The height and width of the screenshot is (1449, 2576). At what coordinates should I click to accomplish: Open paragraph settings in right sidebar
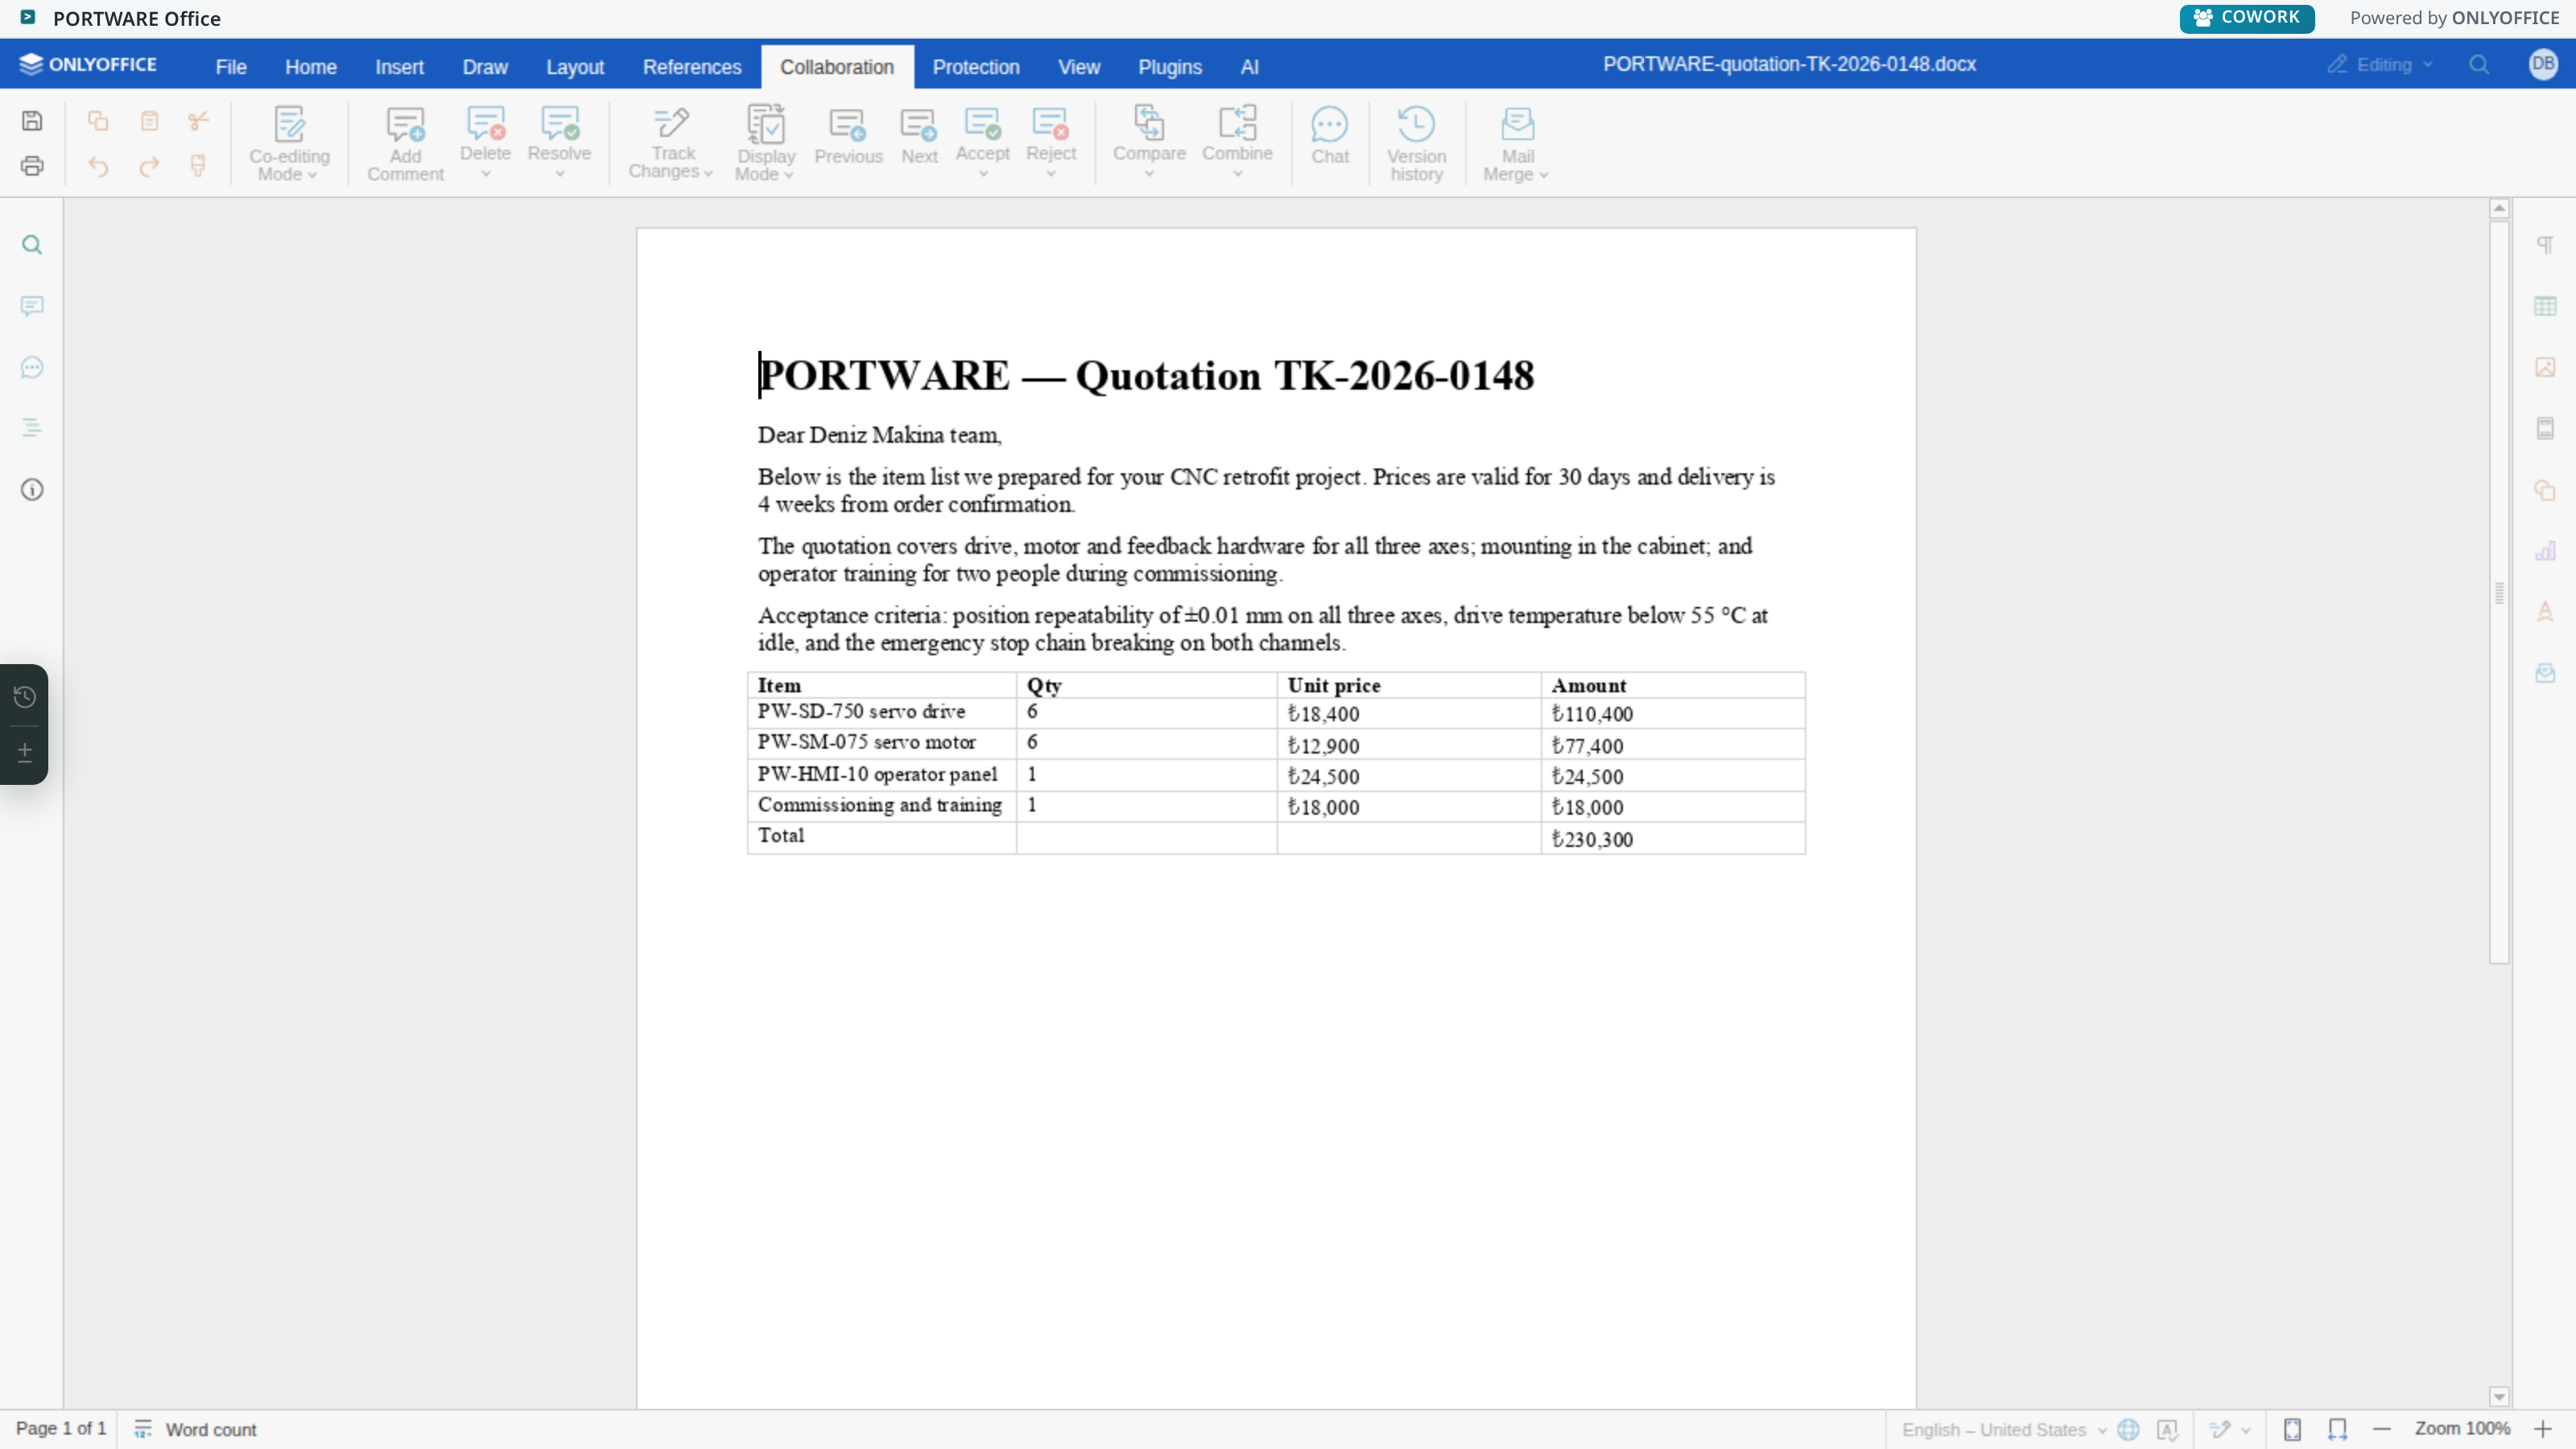(2545, 245)
